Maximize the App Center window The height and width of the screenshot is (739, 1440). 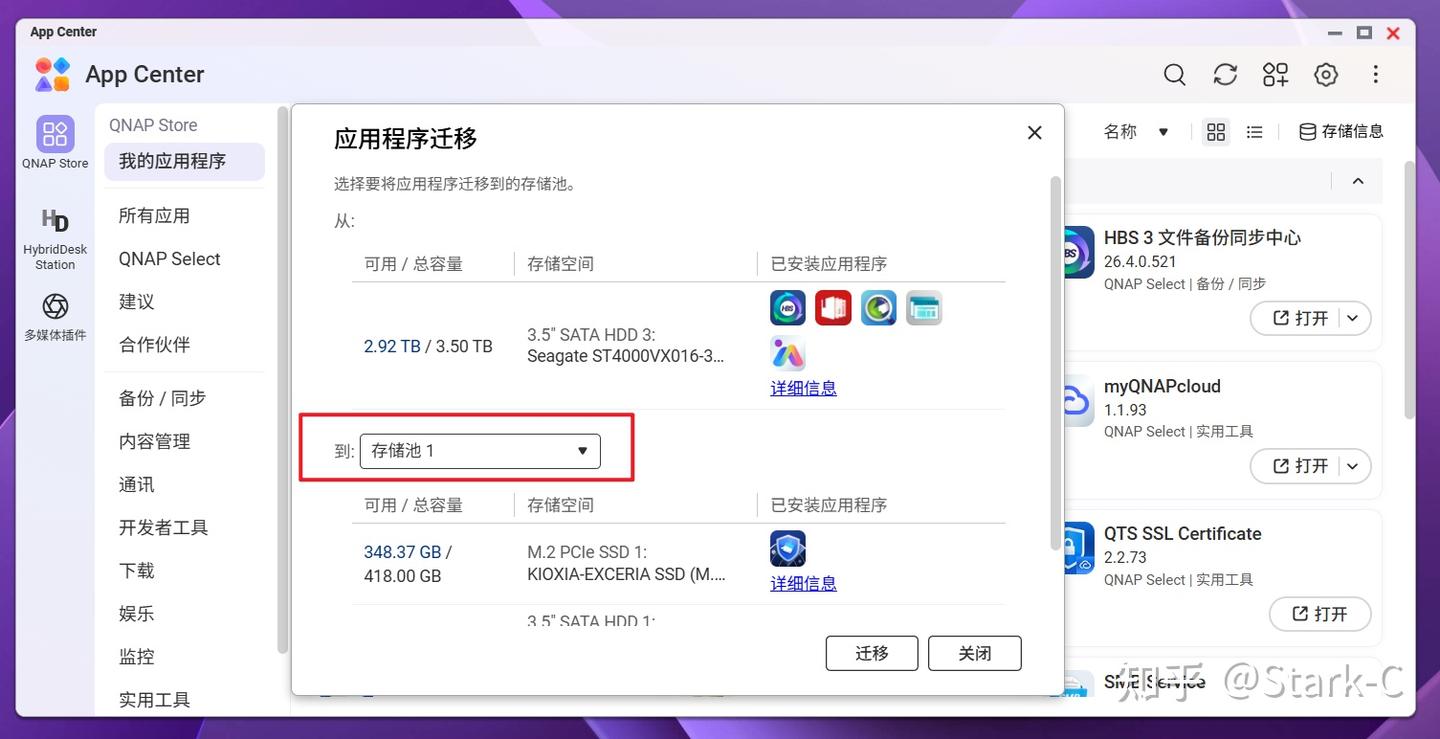click(x=1364, y=33)
